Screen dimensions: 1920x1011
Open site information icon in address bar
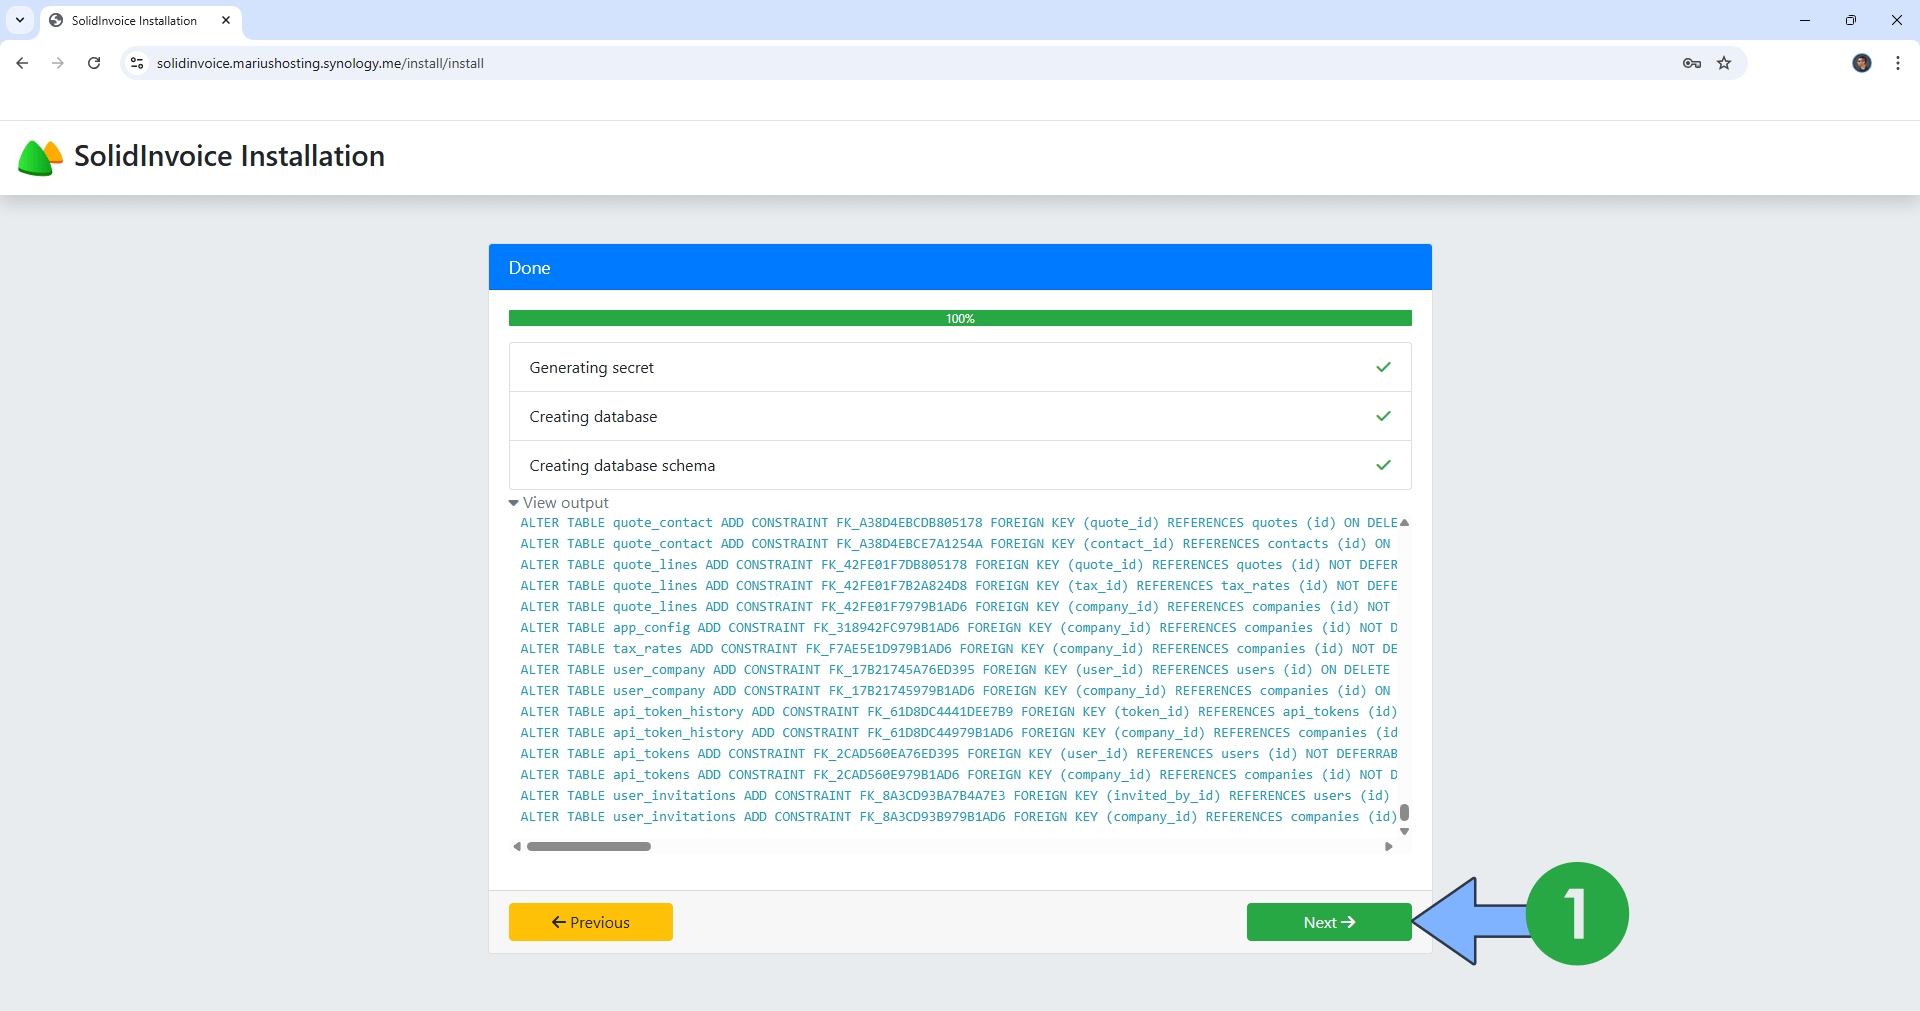pyautogui.click(x=137, y=63)
